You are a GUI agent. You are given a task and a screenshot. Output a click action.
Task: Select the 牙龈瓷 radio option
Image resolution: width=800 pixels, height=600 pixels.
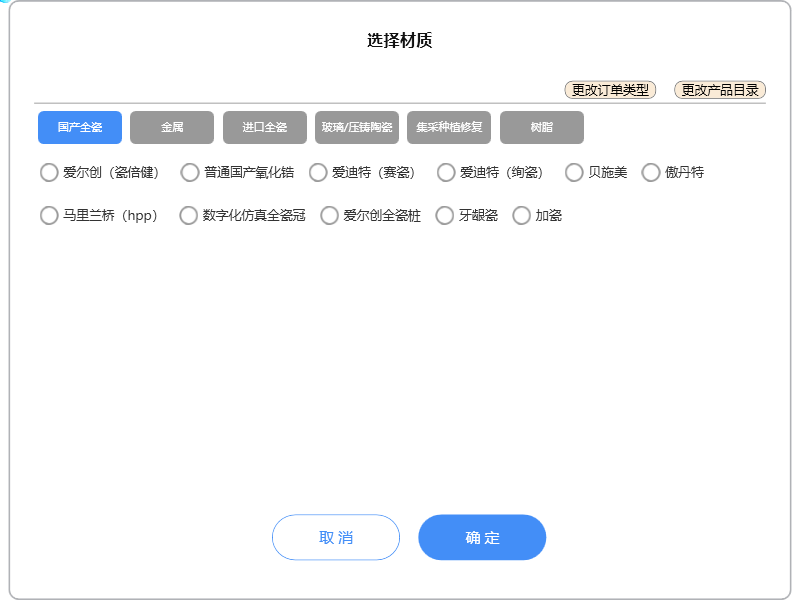pyautogui.click(x=445, y=216)
